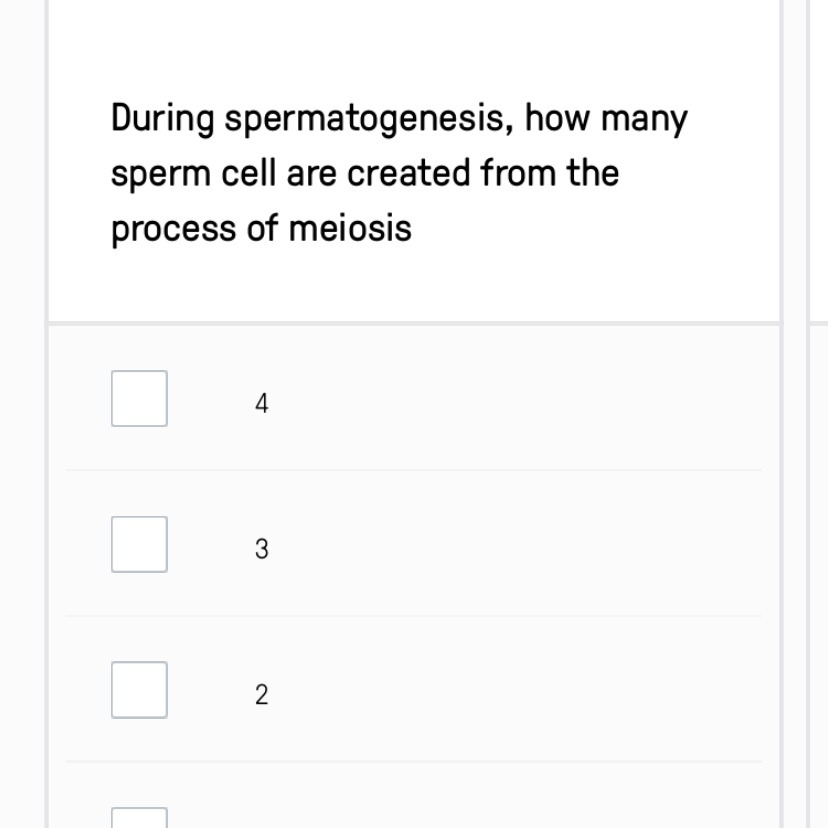The image size is (828, 828).
Task: Toggle the partially visible fourth checkbox at bottom
Action: [x=139, y=818]
